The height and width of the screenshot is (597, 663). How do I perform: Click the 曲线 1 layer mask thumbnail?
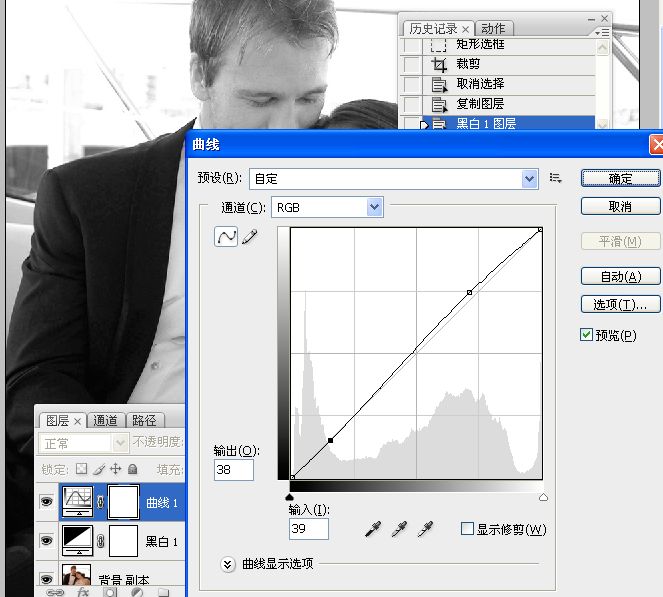(x=123, y=501)
